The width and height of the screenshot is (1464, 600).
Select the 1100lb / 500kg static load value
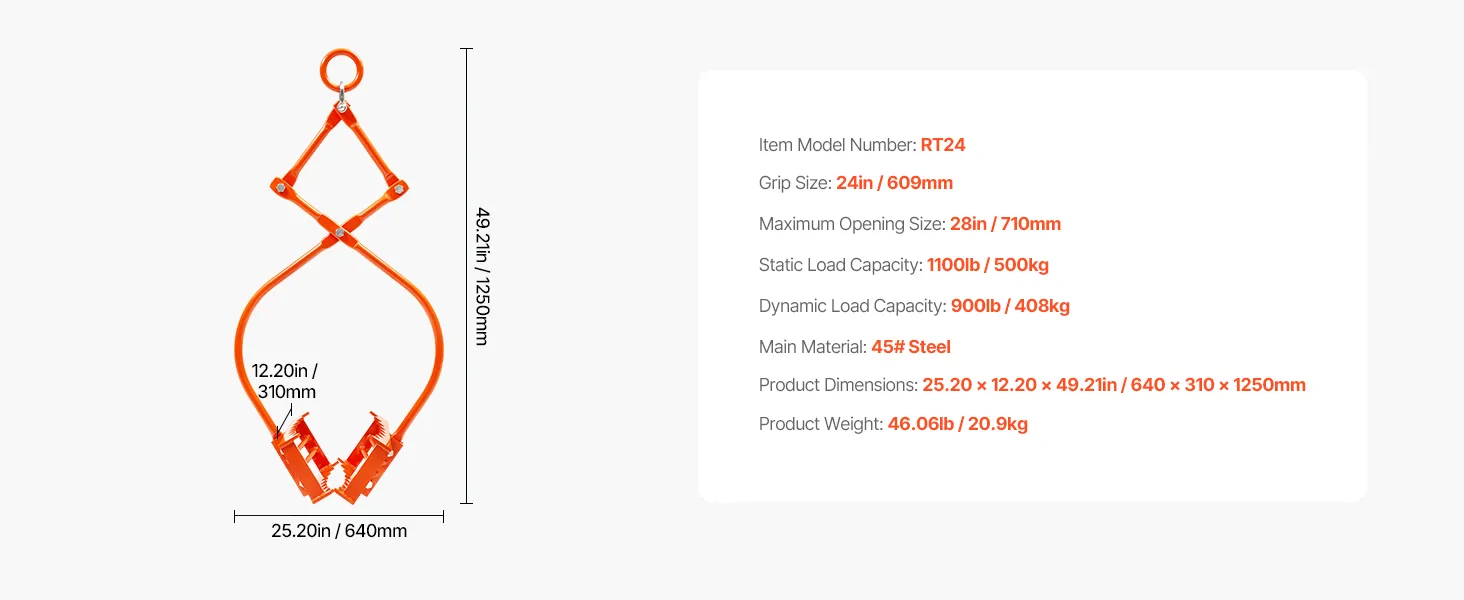pos(988,265)
